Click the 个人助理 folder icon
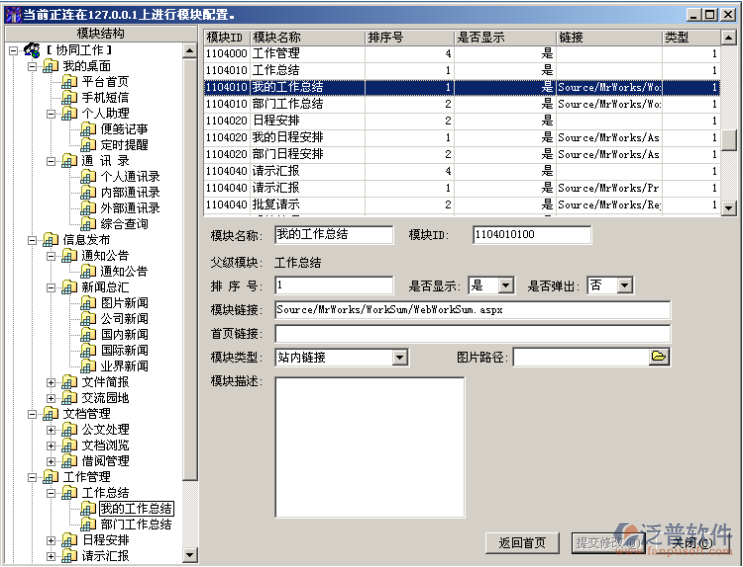 [69, 113]
